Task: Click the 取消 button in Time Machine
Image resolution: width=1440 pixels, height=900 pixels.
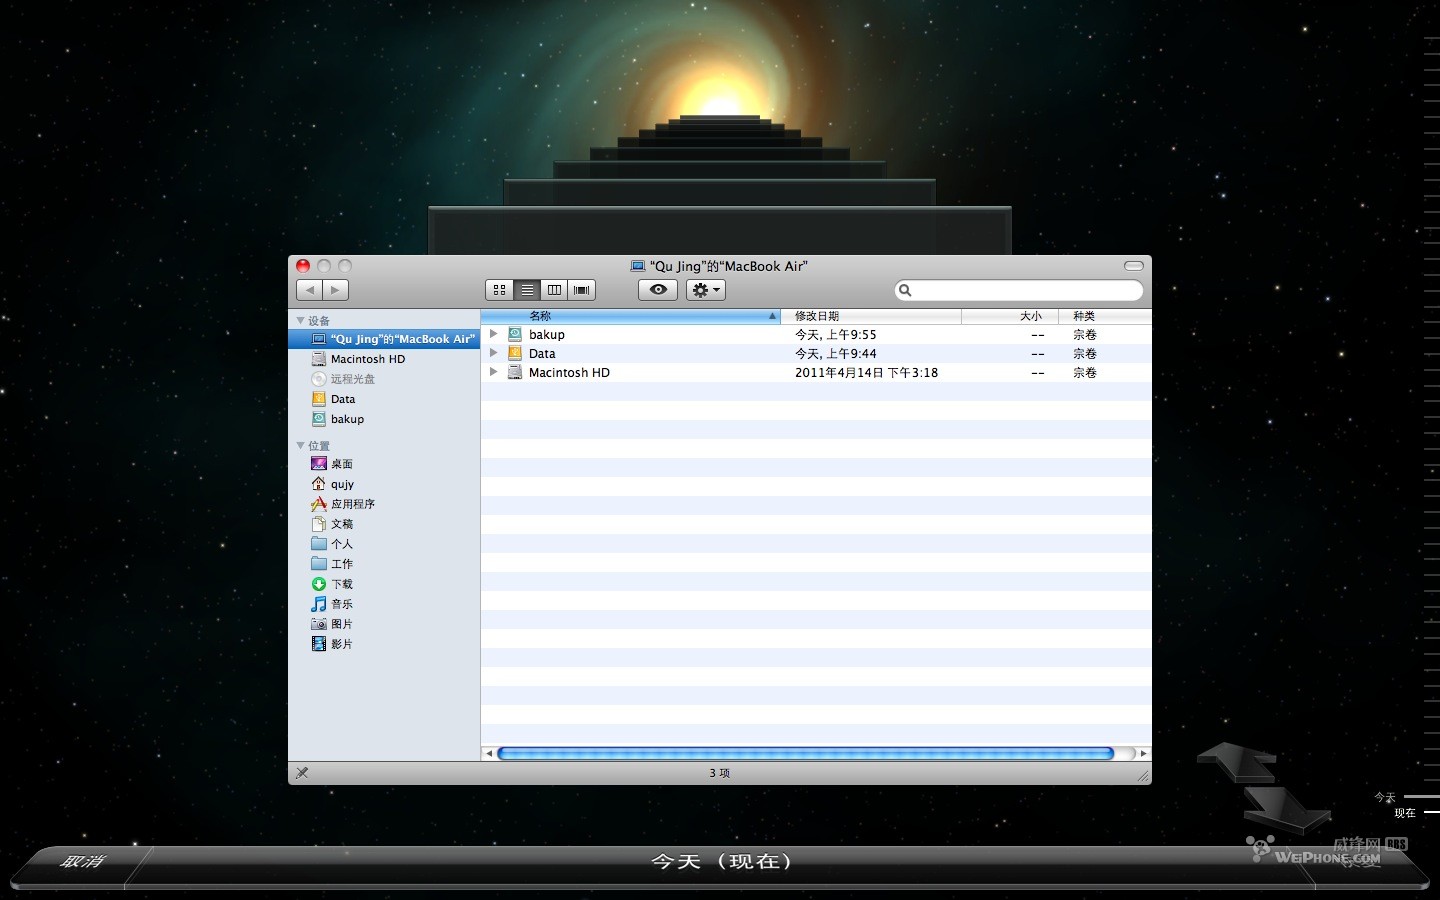Action: coord(82,861)
